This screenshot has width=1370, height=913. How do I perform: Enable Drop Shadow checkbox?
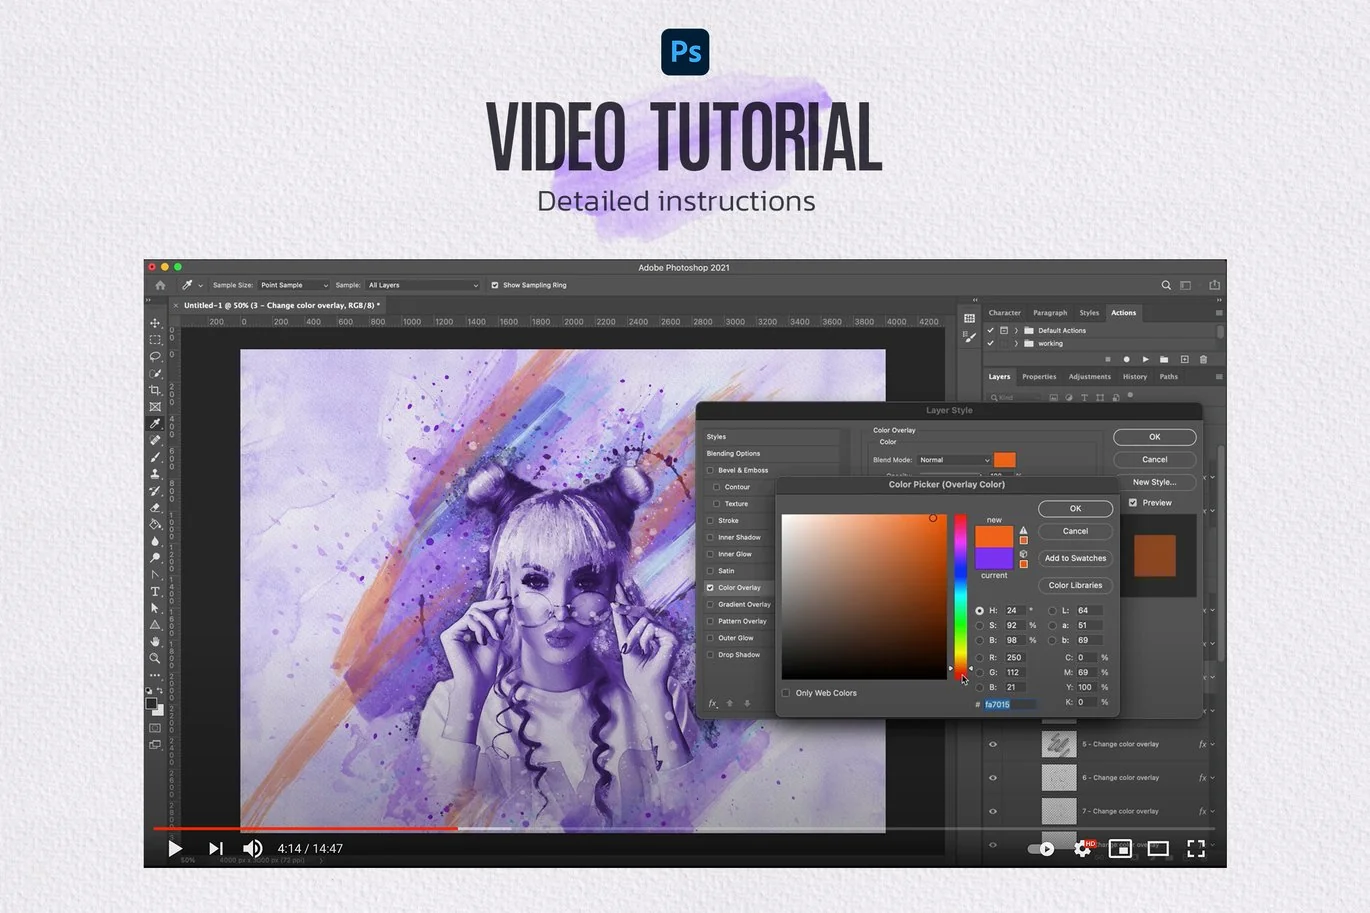point(711,655)
